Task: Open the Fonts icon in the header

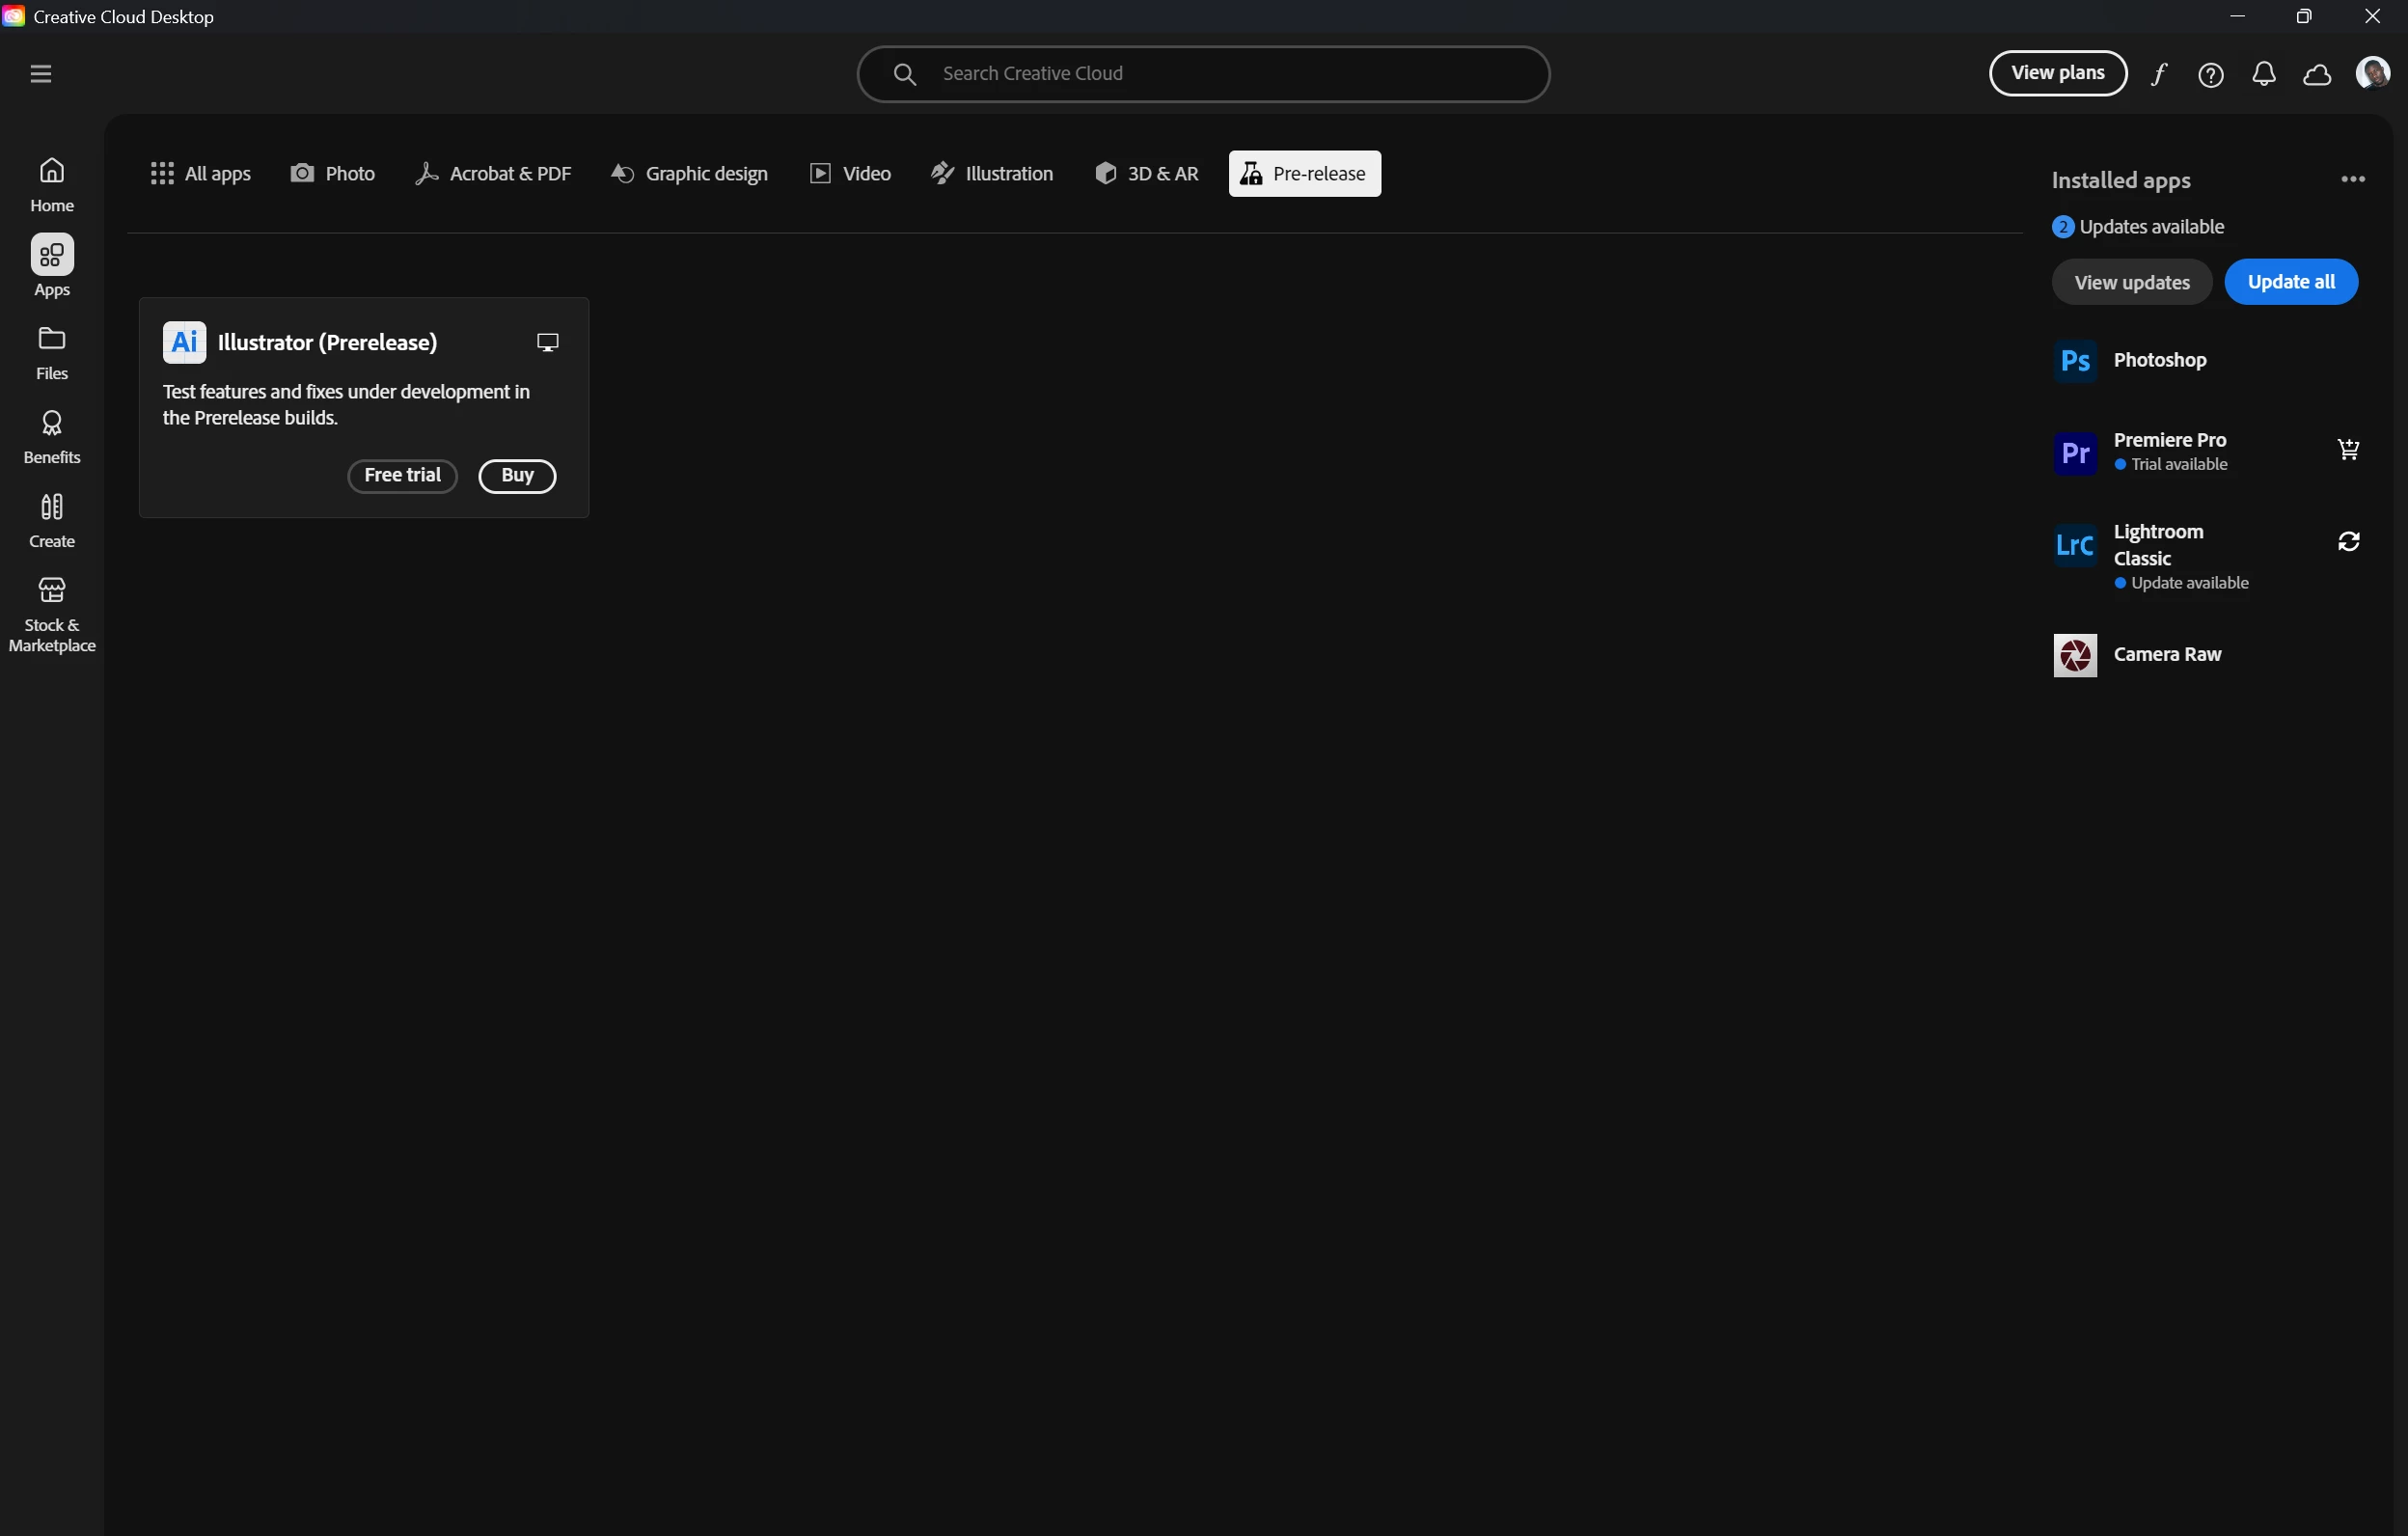Action: (2158, 74)
